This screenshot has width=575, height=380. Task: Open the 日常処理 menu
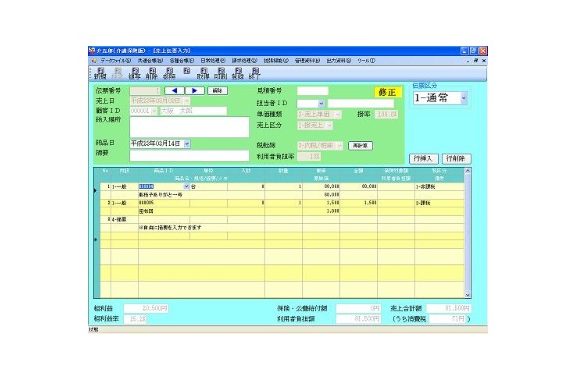point(213,61)
